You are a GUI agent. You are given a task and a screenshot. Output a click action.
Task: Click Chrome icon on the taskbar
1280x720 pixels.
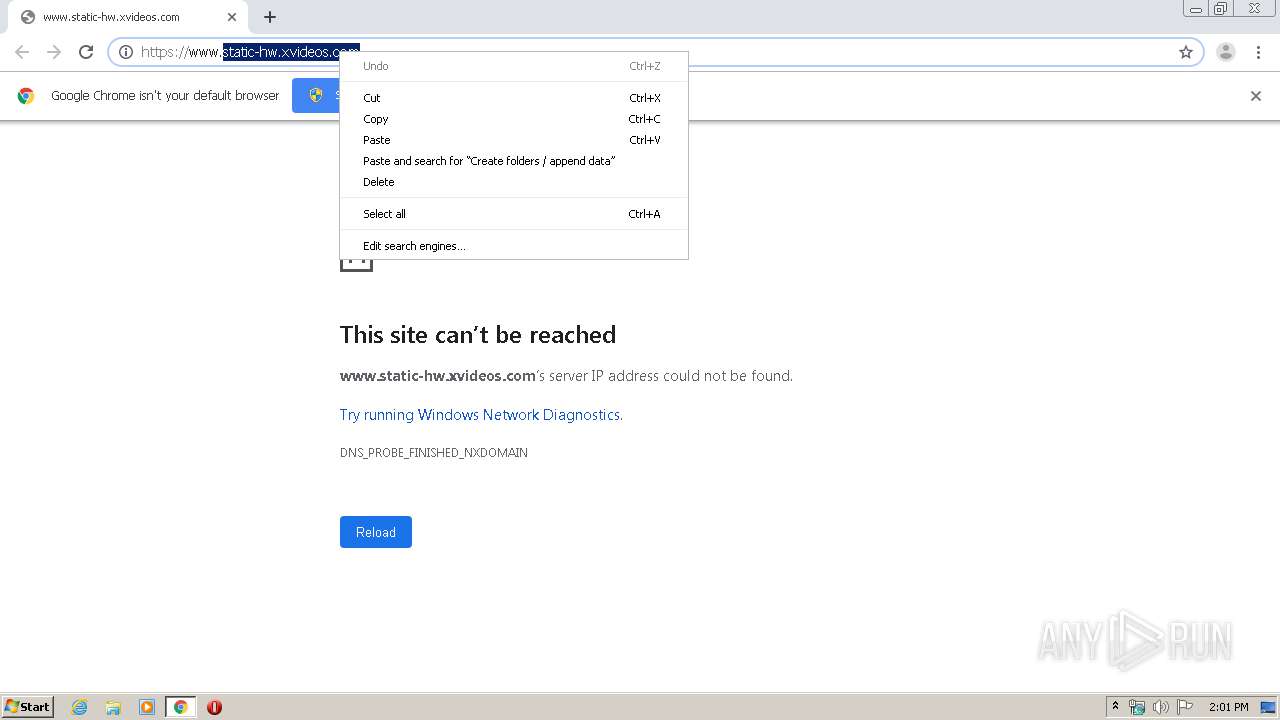[181, 707]
